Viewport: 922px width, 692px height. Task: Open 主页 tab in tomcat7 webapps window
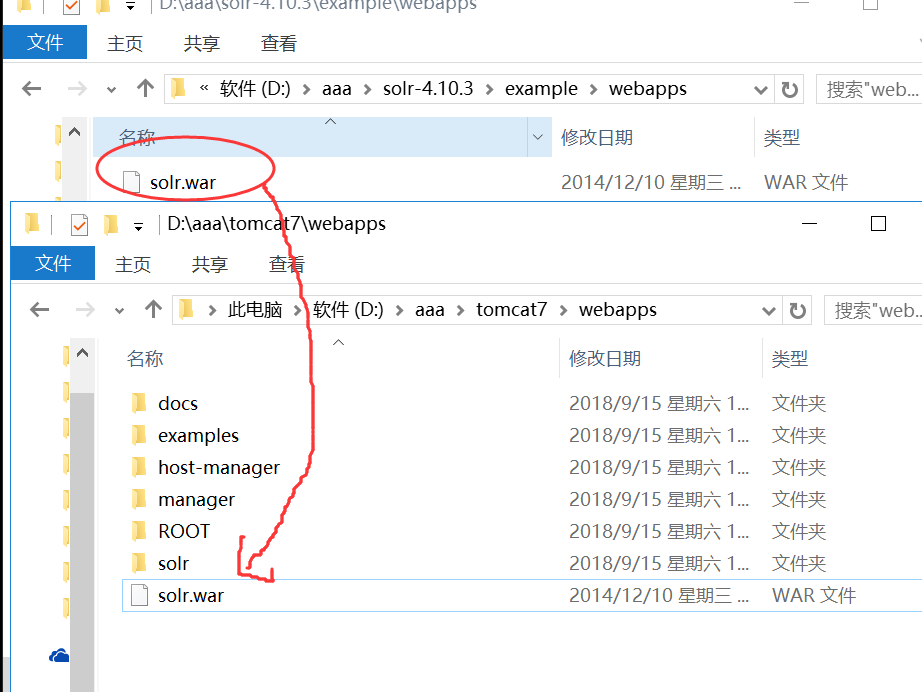pos(133,264)
